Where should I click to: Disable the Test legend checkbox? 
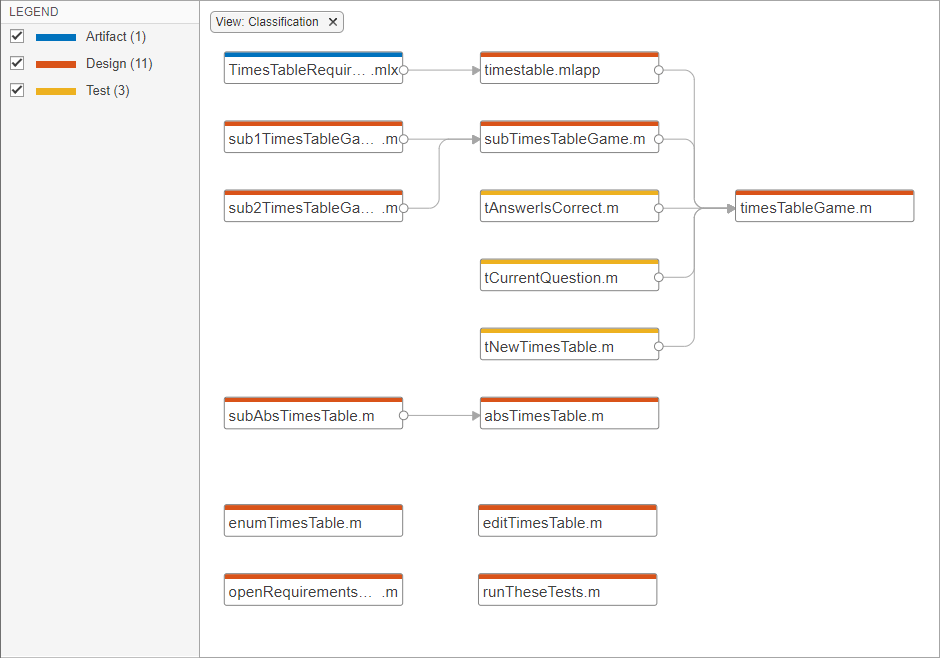(17, 91)
